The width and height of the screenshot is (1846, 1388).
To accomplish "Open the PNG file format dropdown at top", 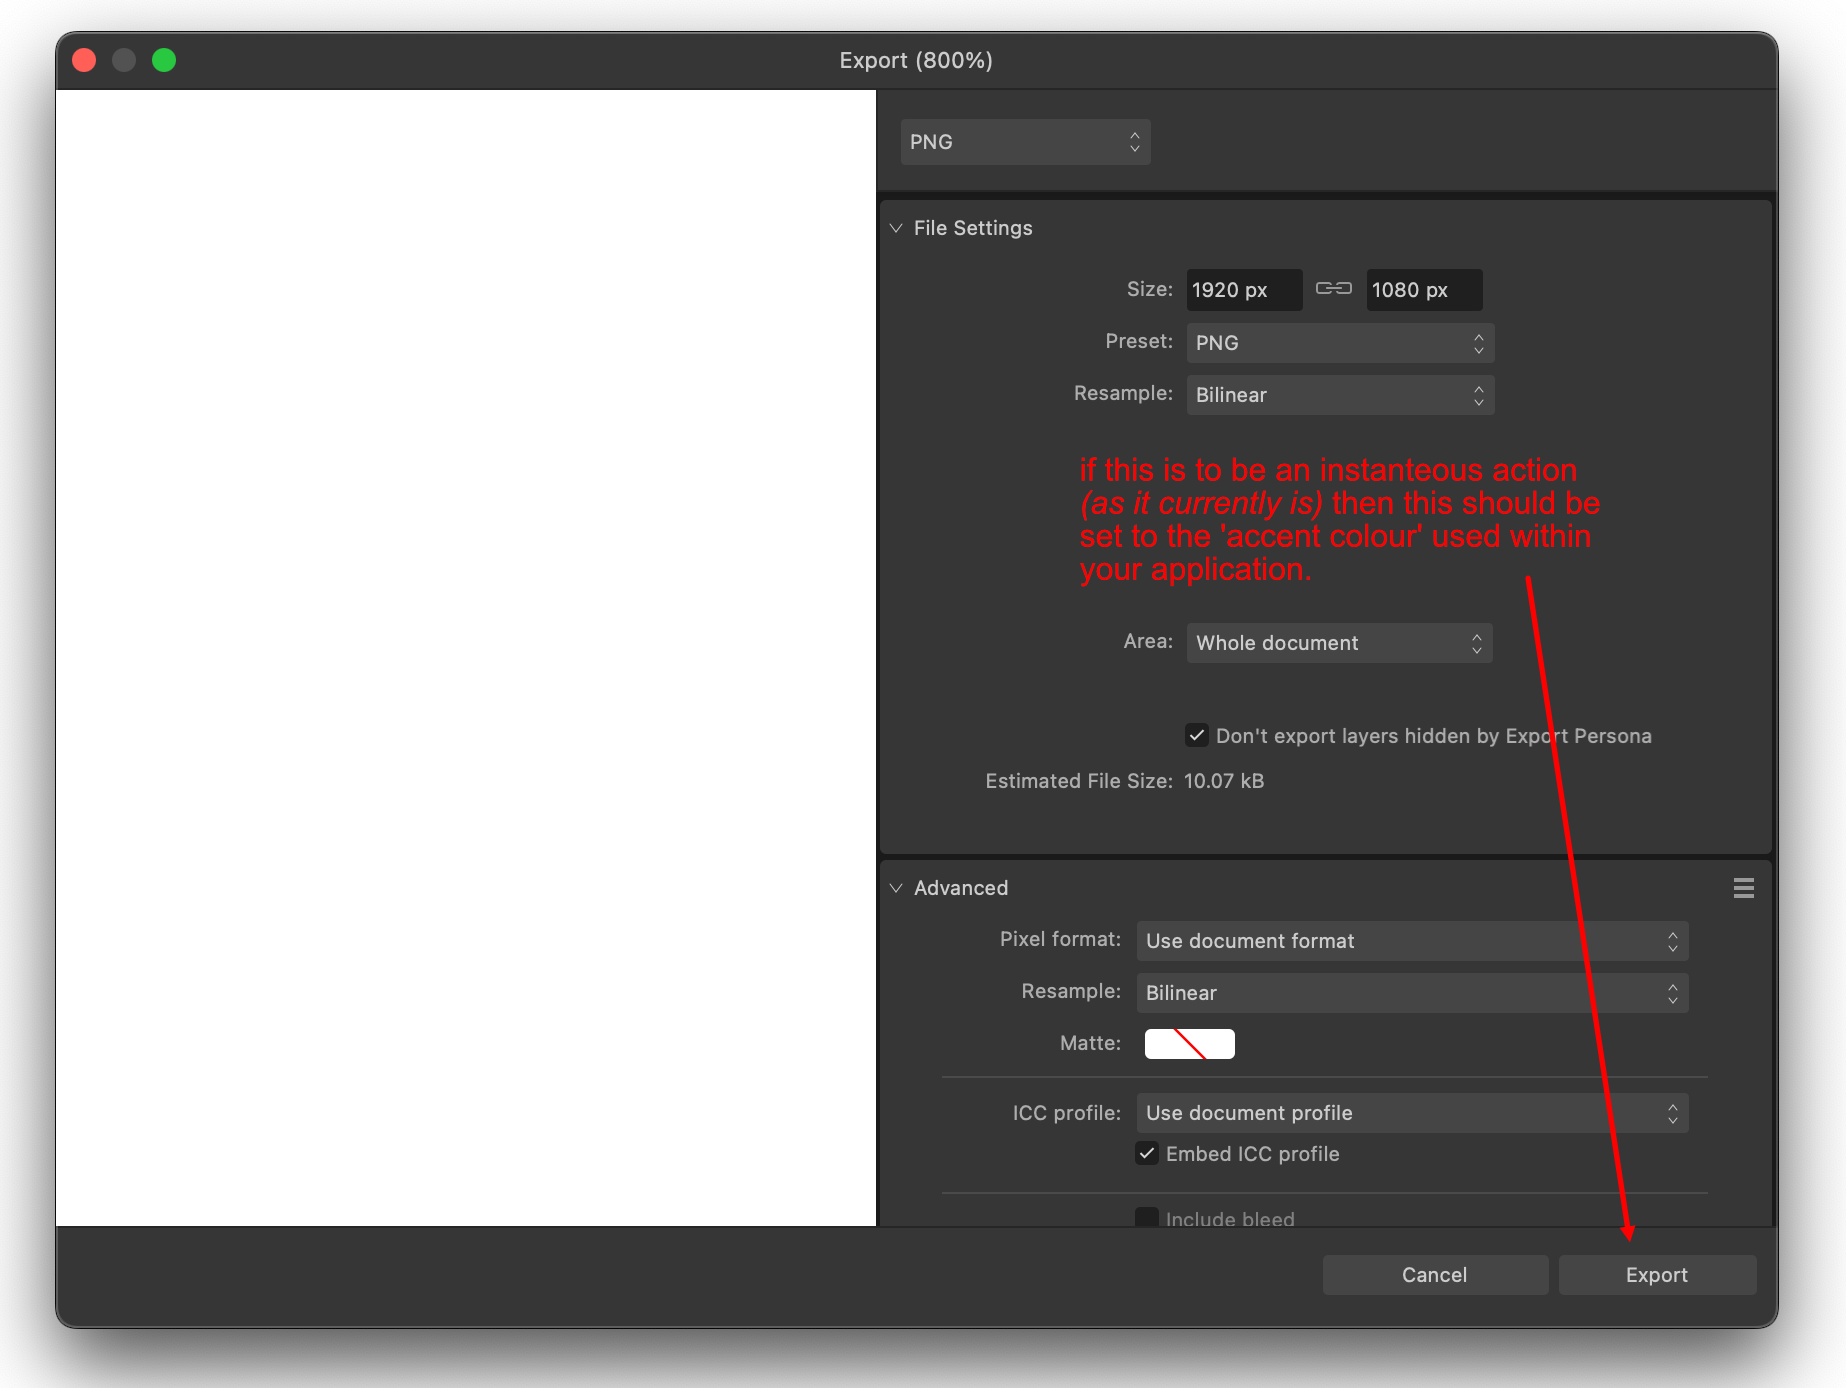I will click(x=1025, y=142).
